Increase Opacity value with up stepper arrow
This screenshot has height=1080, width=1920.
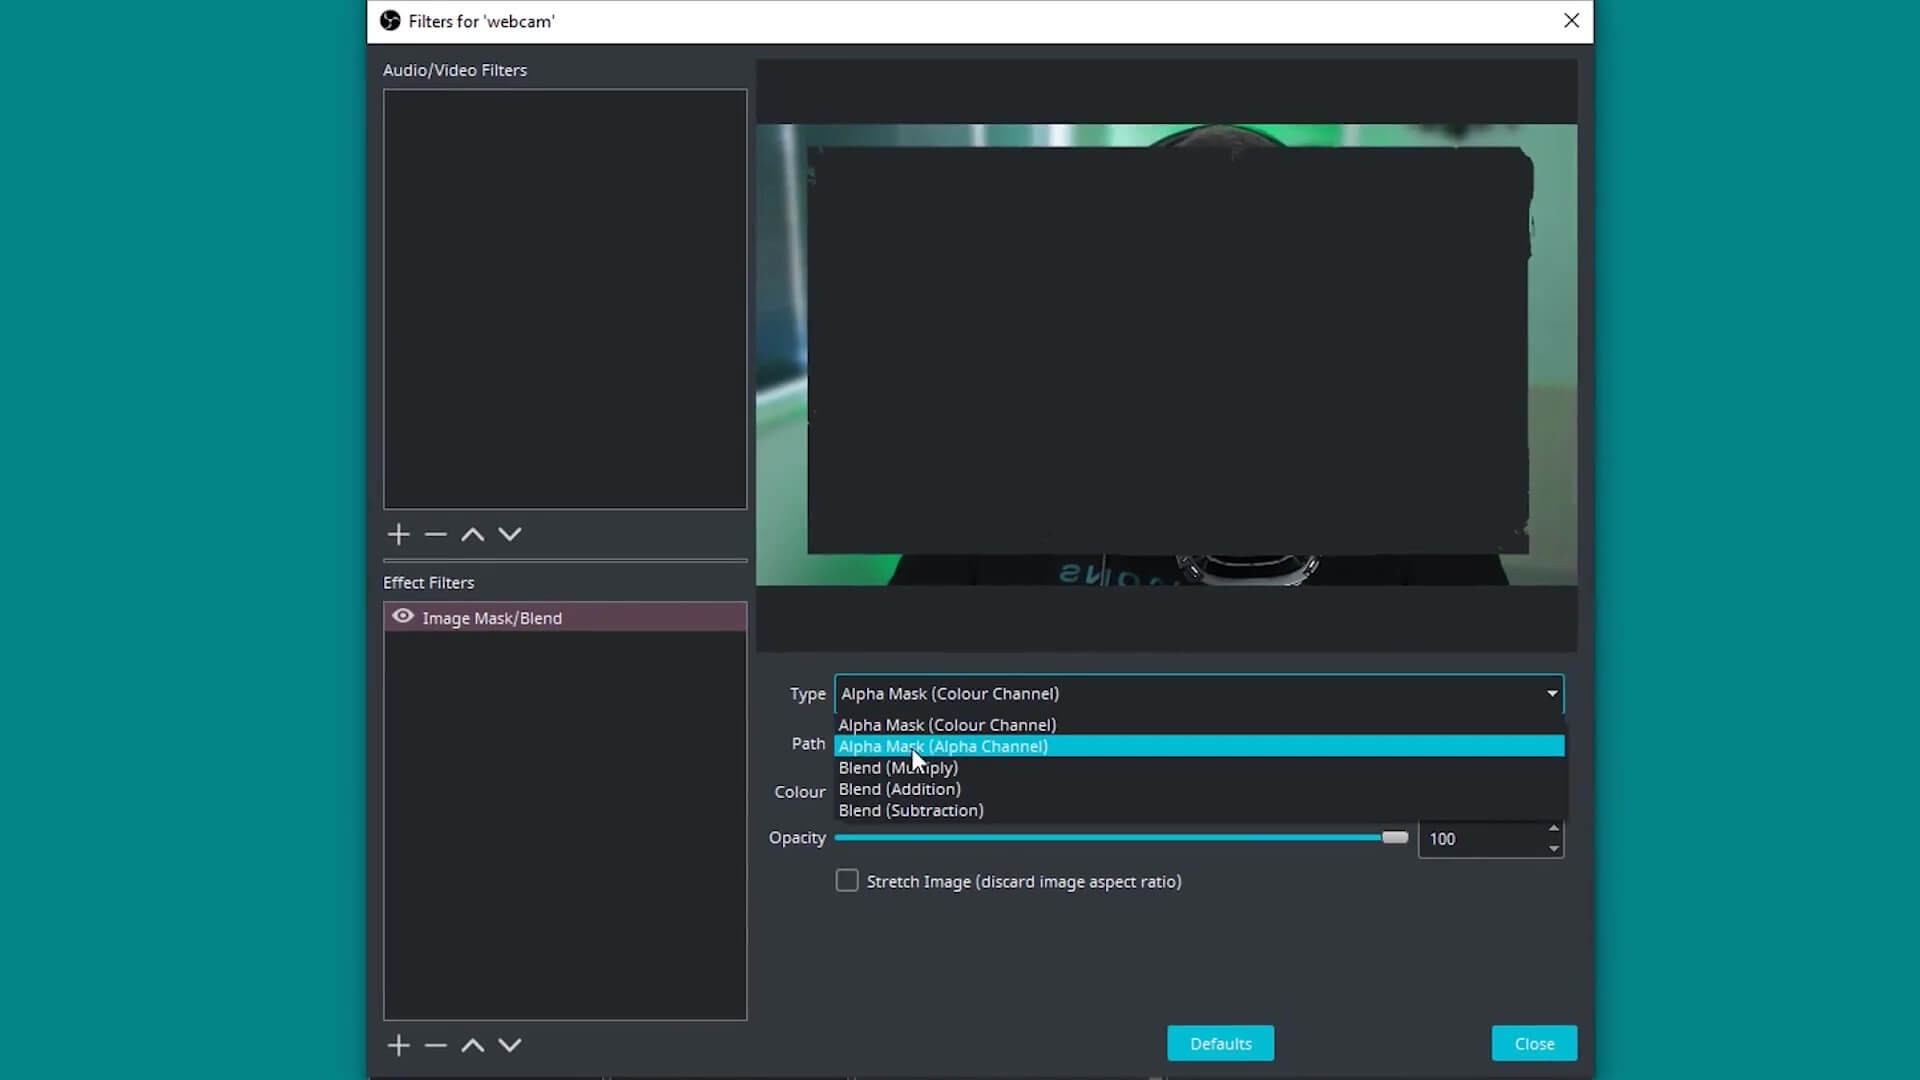(x=1553, y=828)
